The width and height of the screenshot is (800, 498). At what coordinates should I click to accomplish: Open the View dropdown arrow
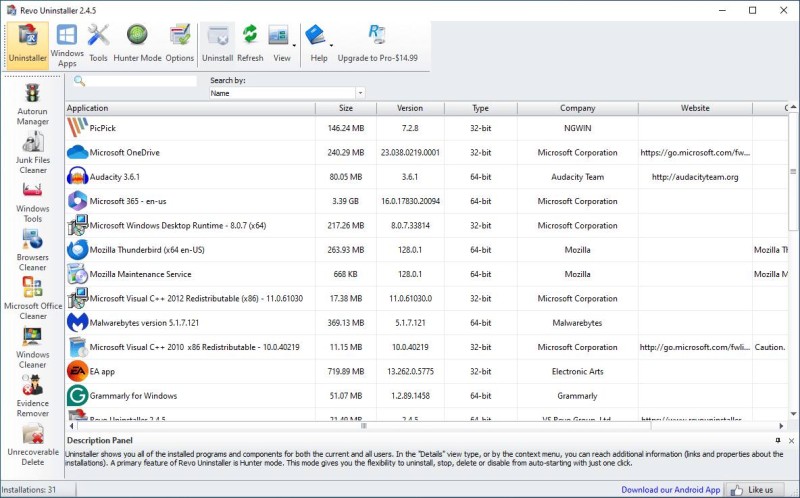(x=294, y=45)
